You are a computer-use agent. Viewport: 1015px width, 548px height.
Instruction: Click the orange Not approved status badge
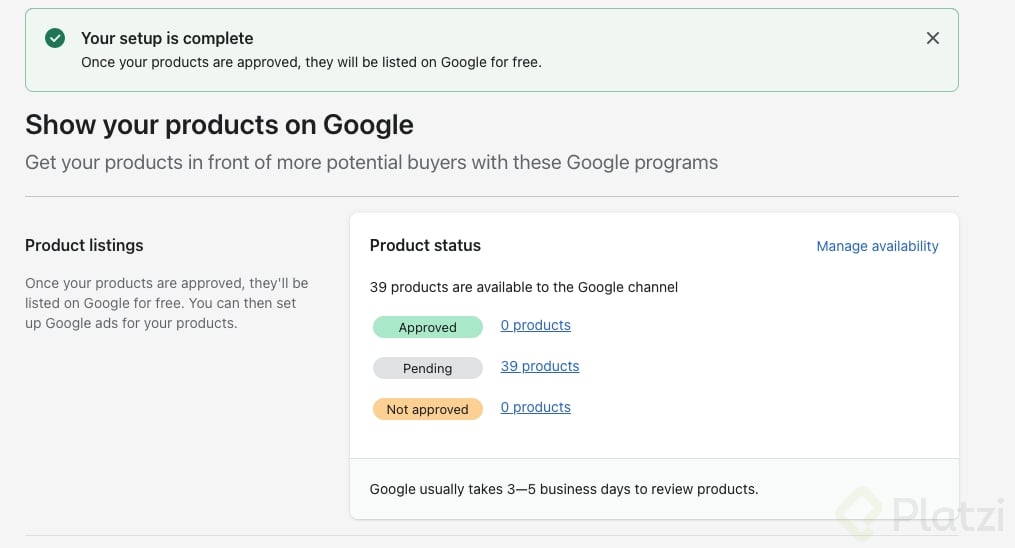point(427,409)
